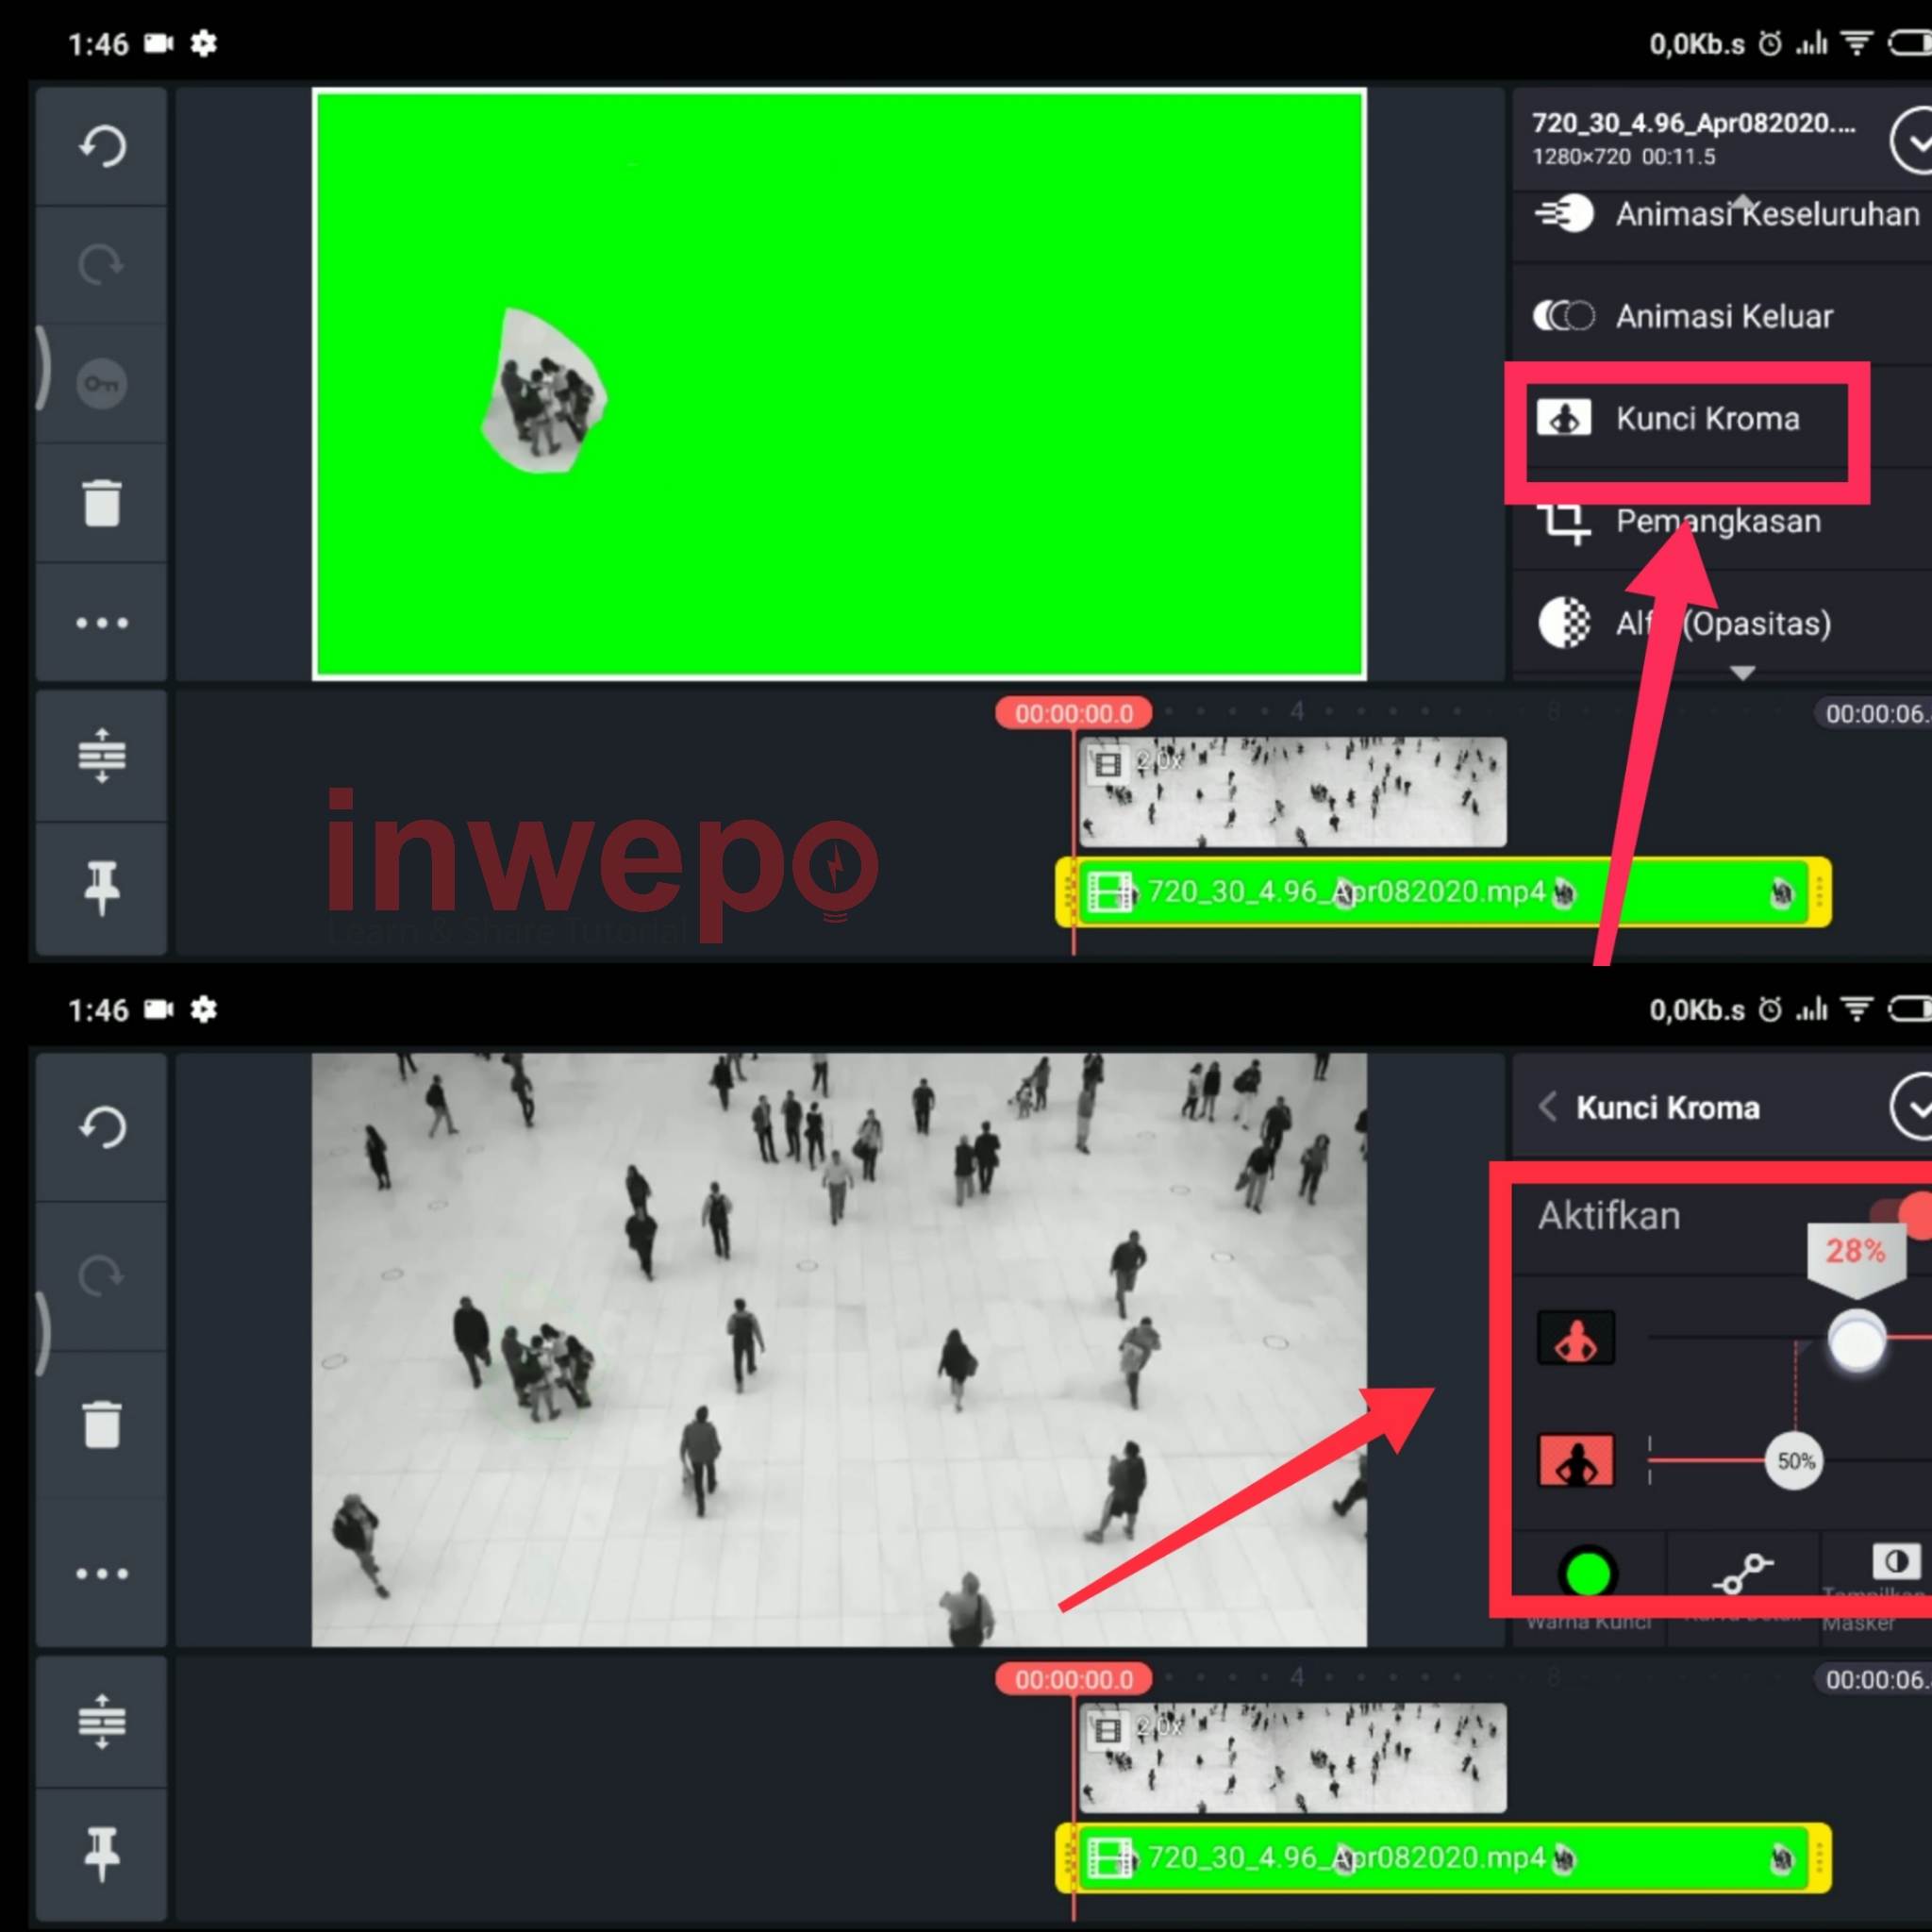Tap the expand timeline tracks icon in top editor
Screen dimensions: 1932x1932
[102, 755]
